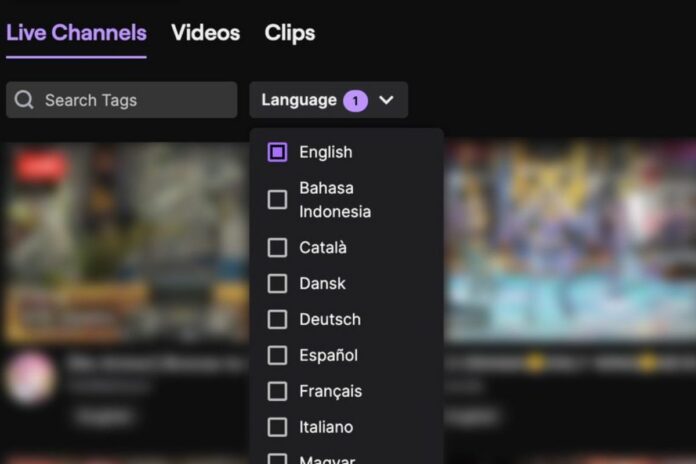Uncheck the English language checkbox
Screen dimensions: 696x464
click(x=278, y=152)
